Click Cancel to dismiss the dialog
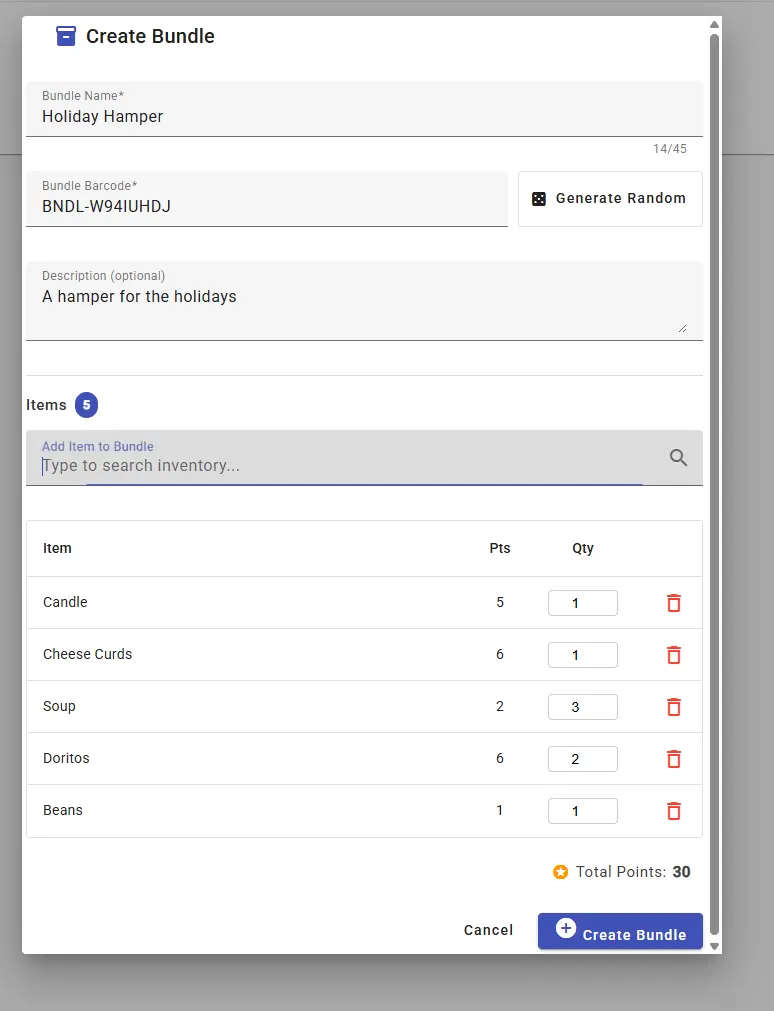Viewport: 774px width, 1011px height. pos(488,930)
